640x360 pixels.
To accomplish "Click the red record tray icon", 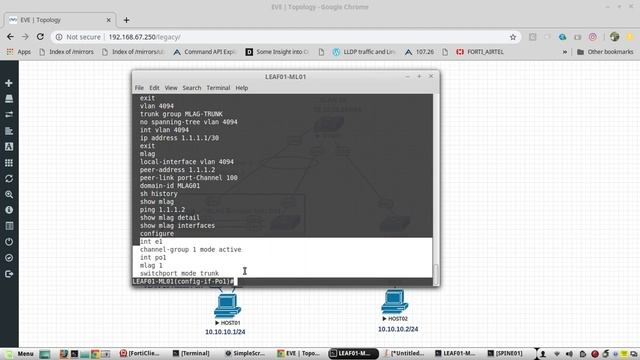I will 595,354.
